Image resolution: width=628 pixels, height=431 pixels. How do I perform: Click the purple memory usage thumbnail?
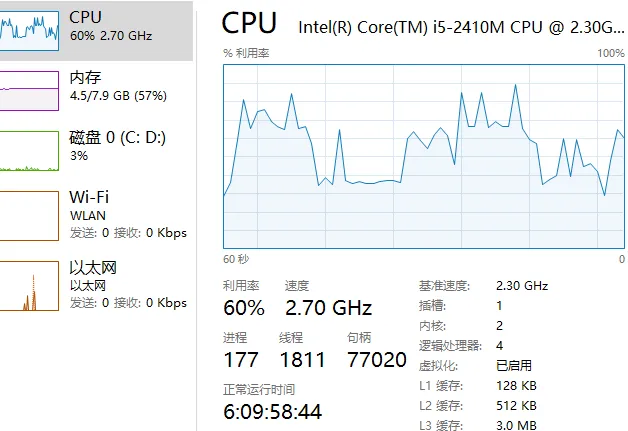[x=29, y=91]
